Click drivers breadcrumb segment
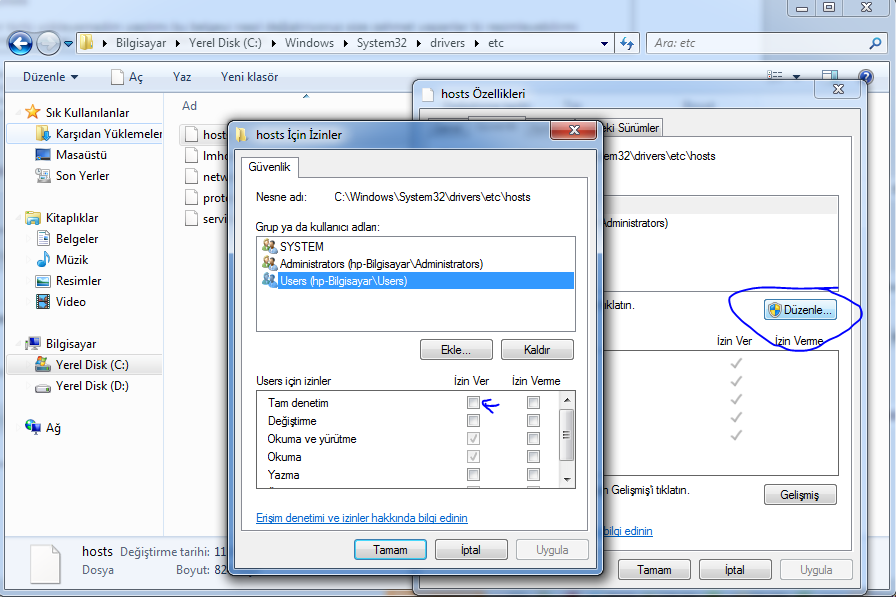Screen dimensions: 896x597 tap(447, 43)
